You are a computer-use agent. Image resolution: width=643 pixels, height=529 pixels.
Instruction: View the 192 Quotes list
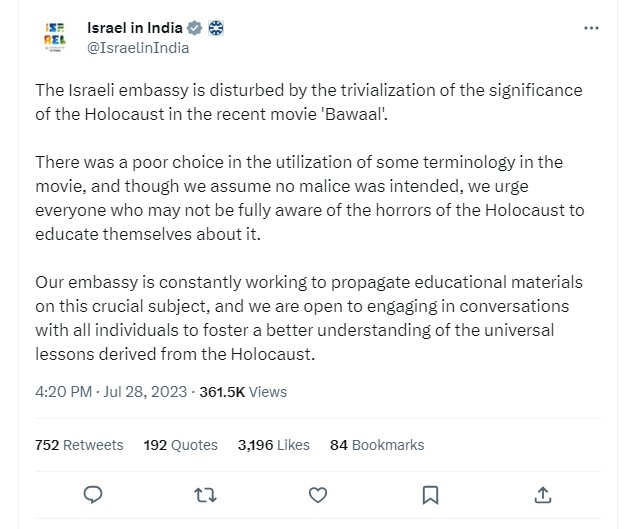pyautogui.click(x=181, y=445)
